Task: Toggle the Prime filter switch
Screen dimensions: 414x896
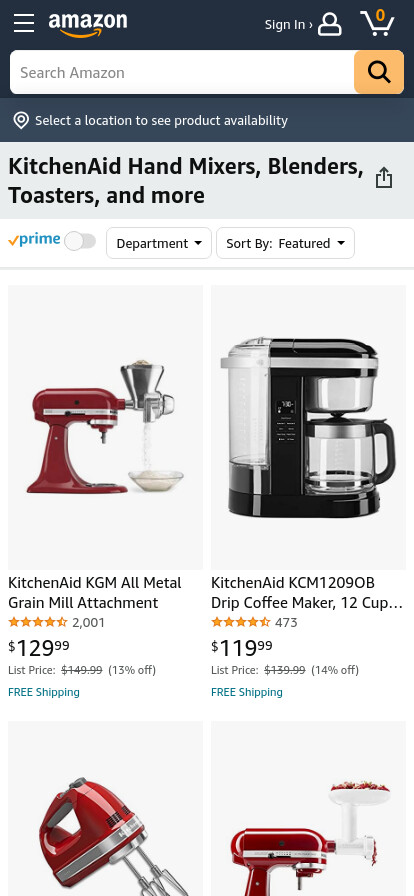Action: point(80,241)
